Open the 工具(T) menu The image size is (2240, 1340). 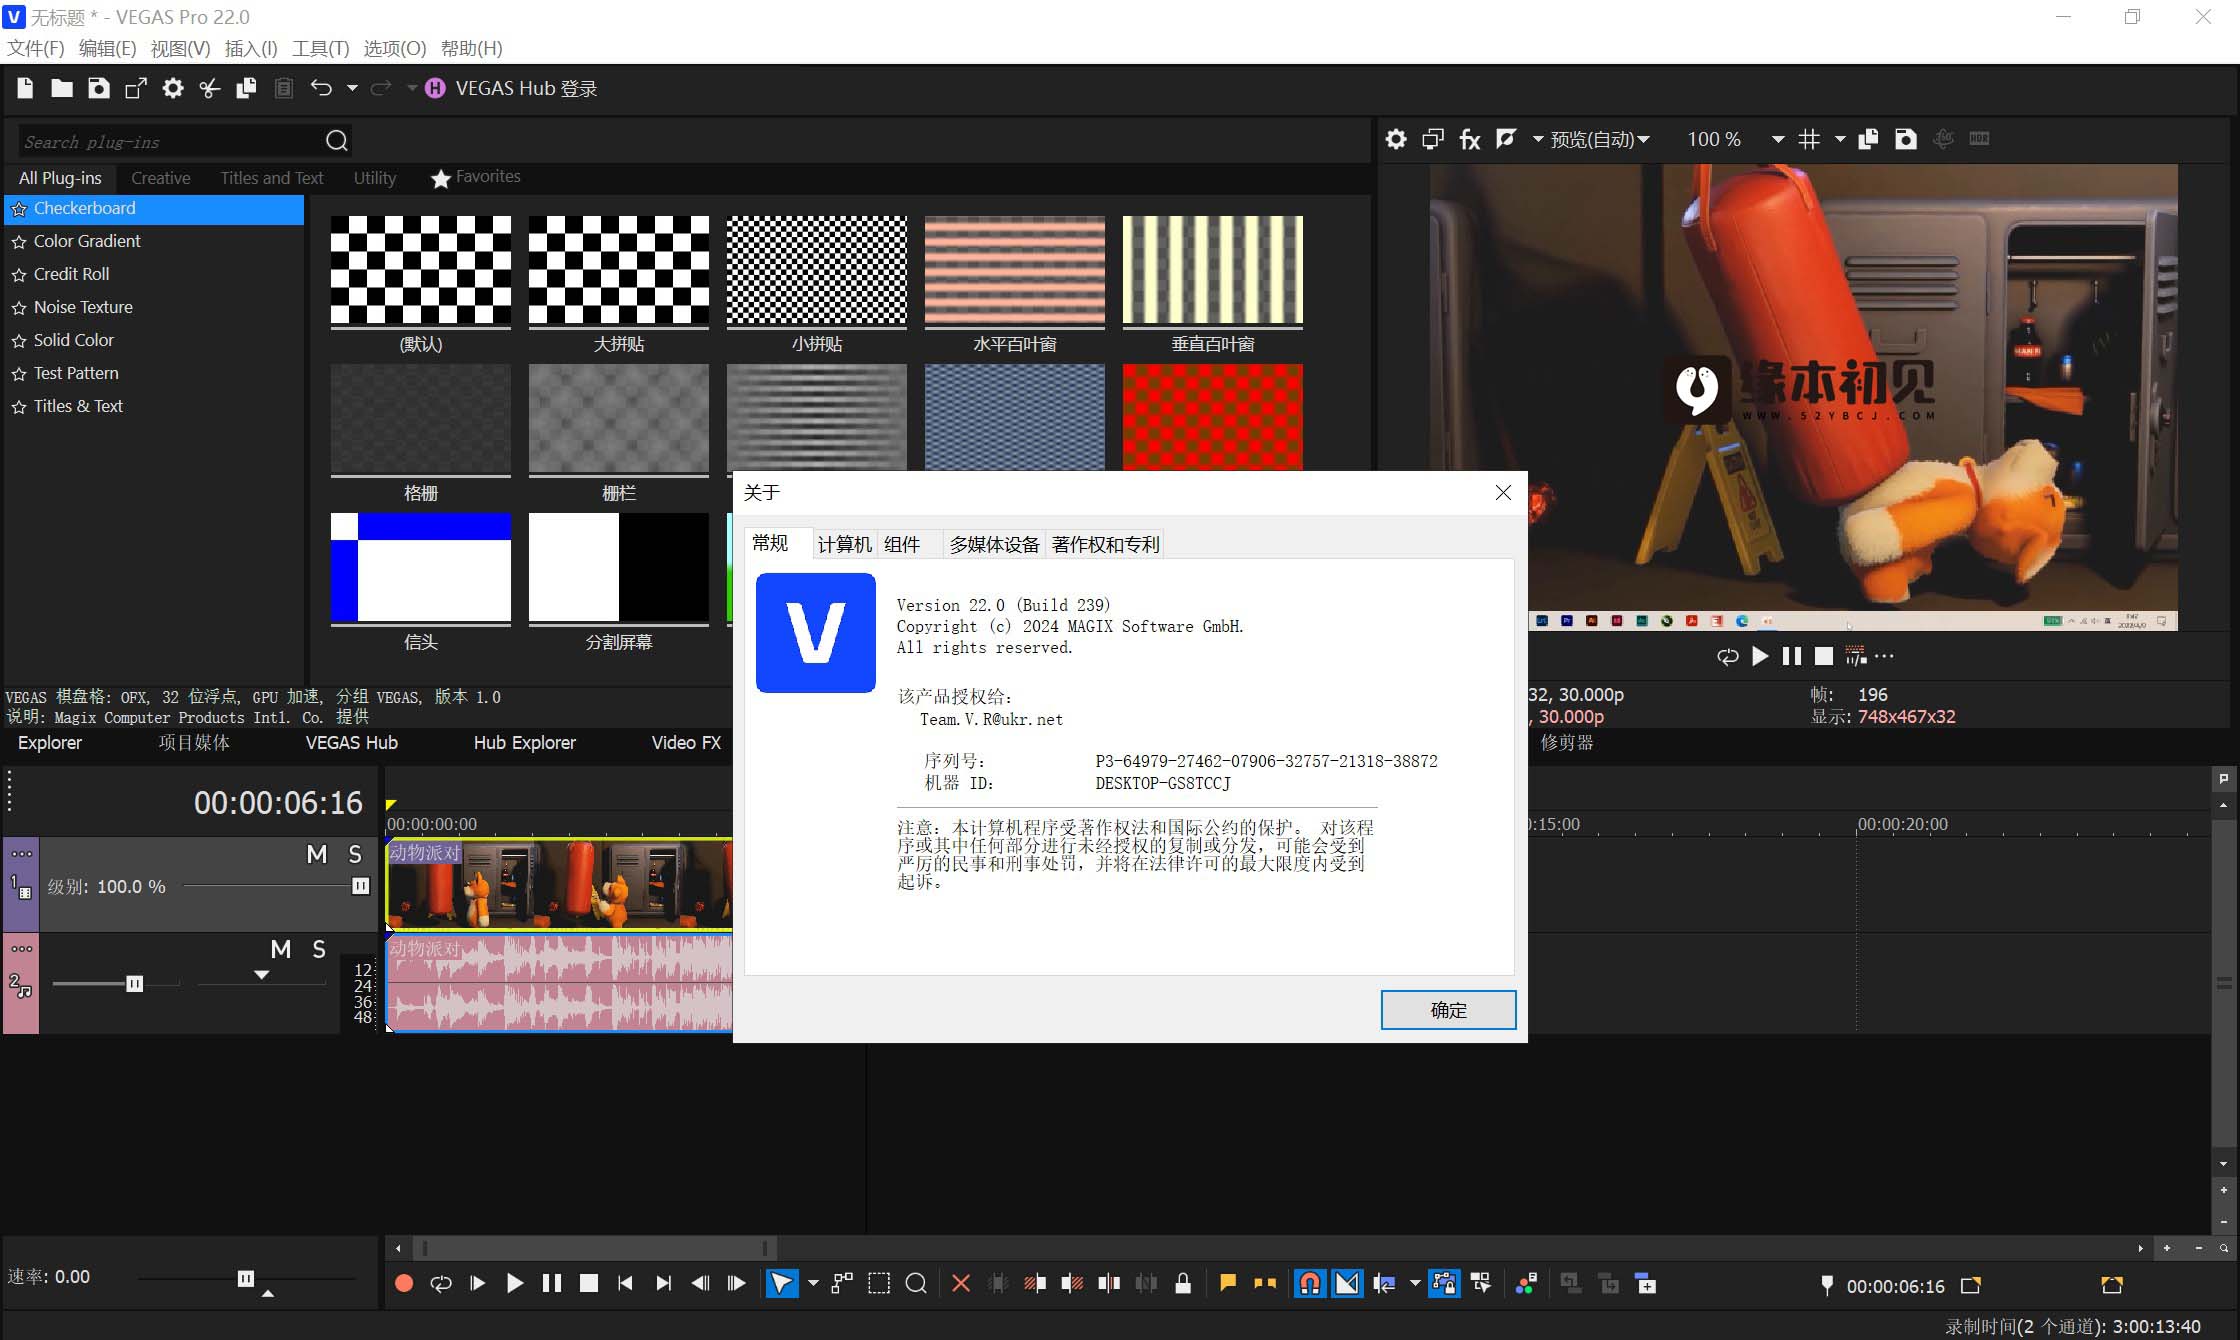pyautogui.click(x=320, y=48)
